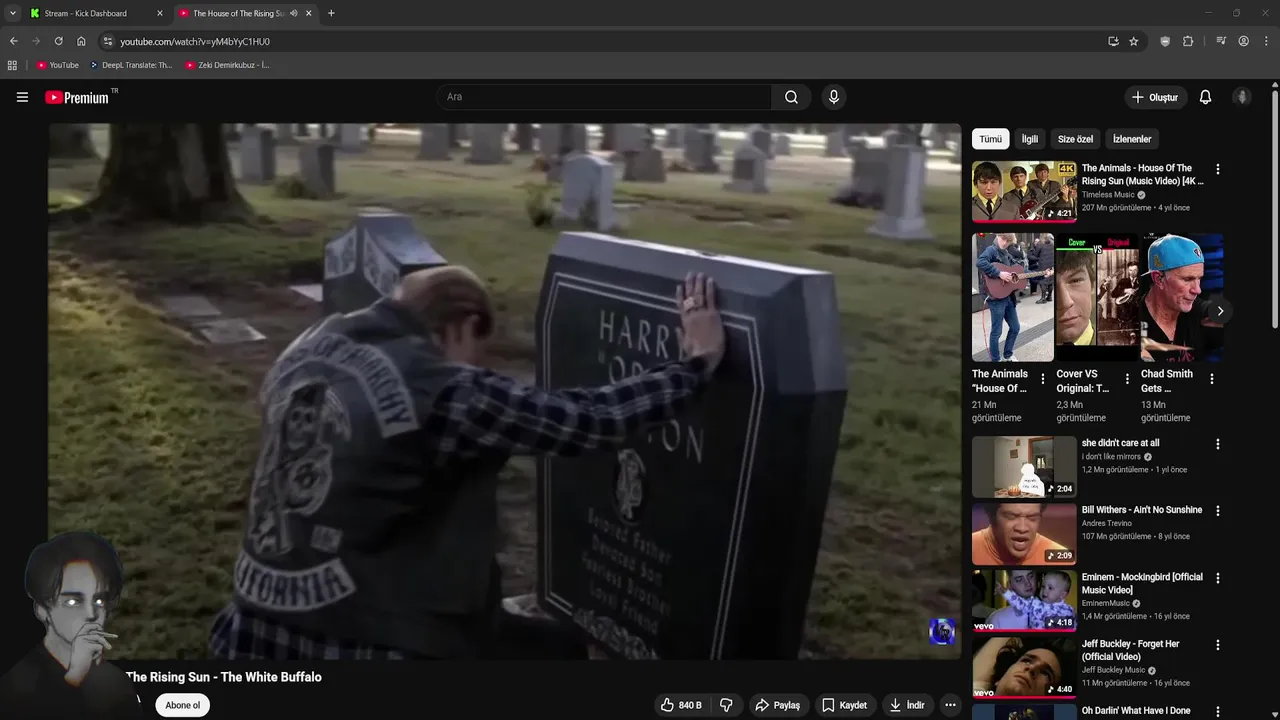This screenshot has height=720, width=1280.
Task: Click the magnifier search button
Action: pos(791,97)
